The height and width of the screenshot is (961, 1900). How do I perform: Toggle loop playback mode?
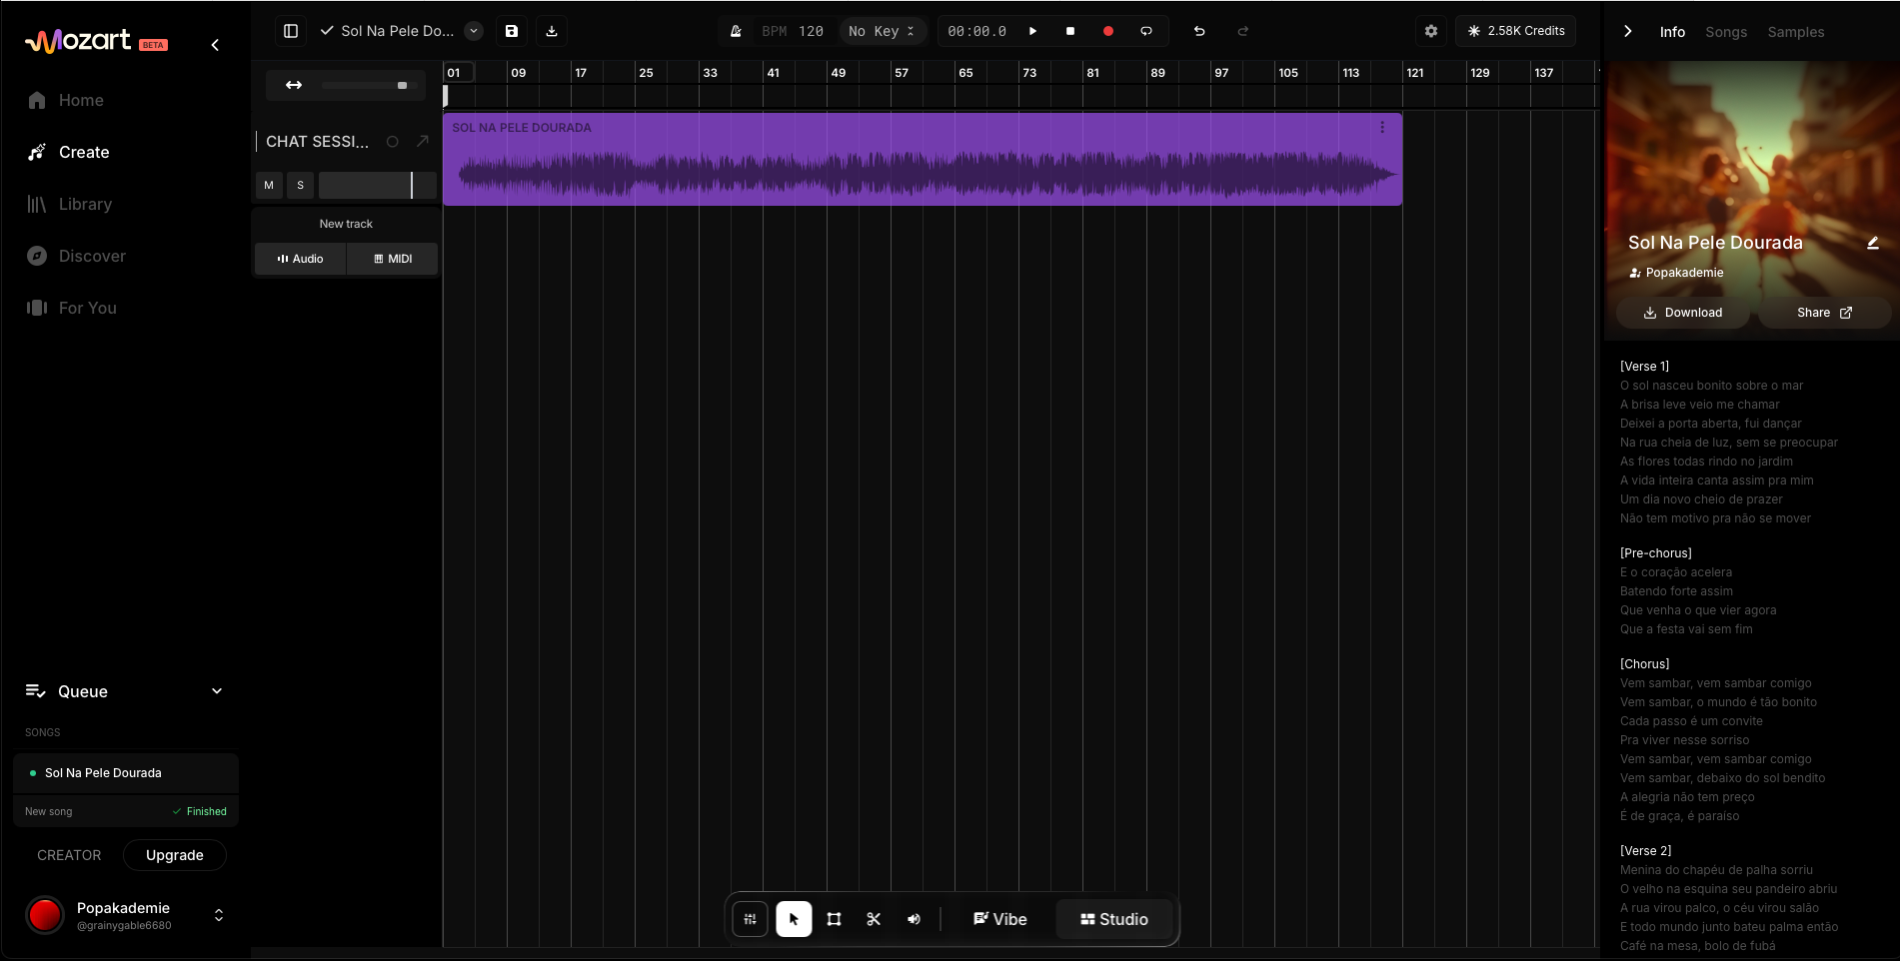pyautogui.click(x=1146, y=31)
